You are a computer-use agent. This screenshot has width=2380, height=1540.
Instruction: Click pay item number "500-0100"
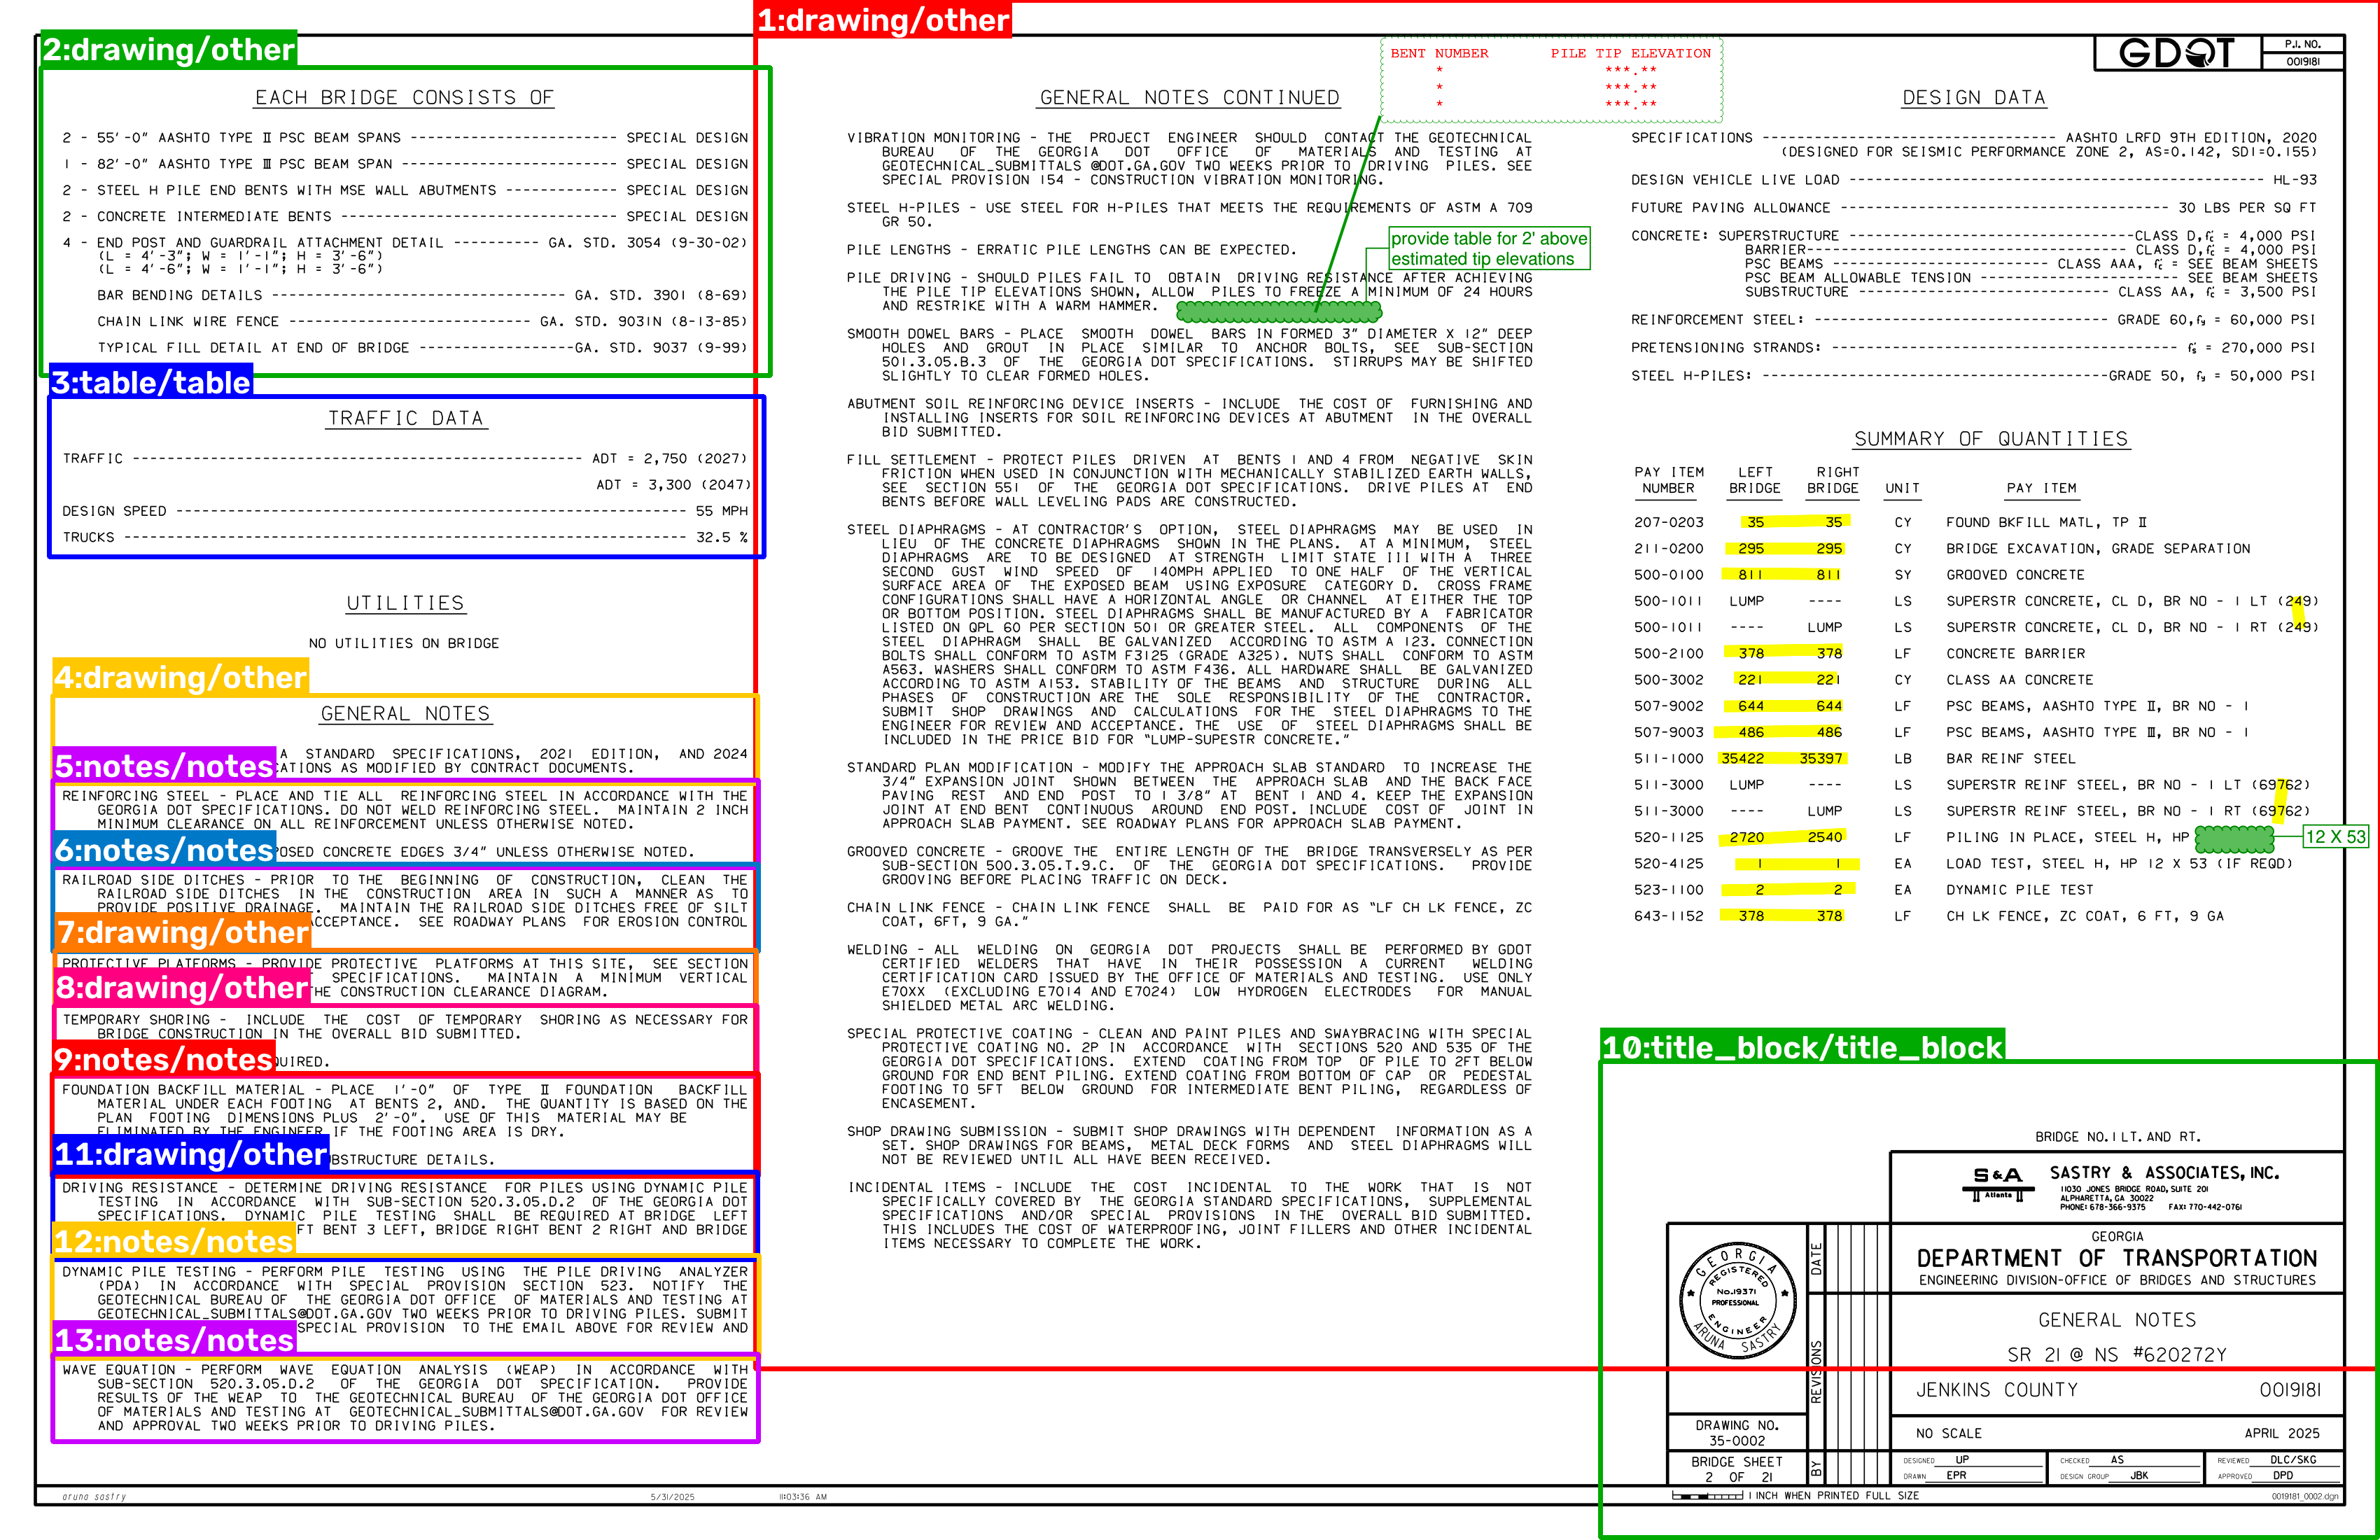(1668, 575)
